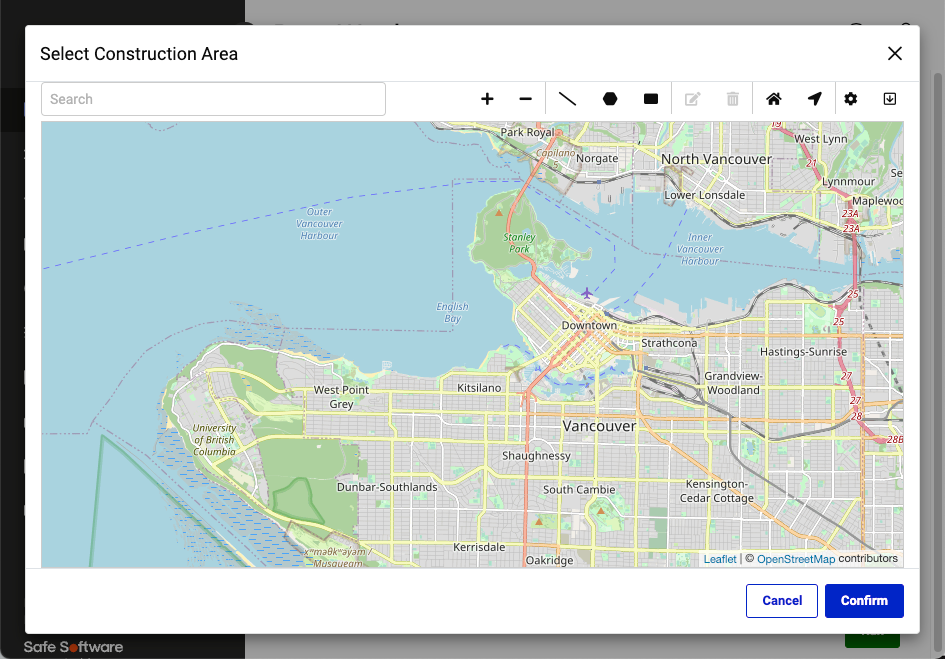Image resolution: width=945 pixels, height=659 pixels.
Task: Zoom out with the minus icon
Action: coord(526,99)
